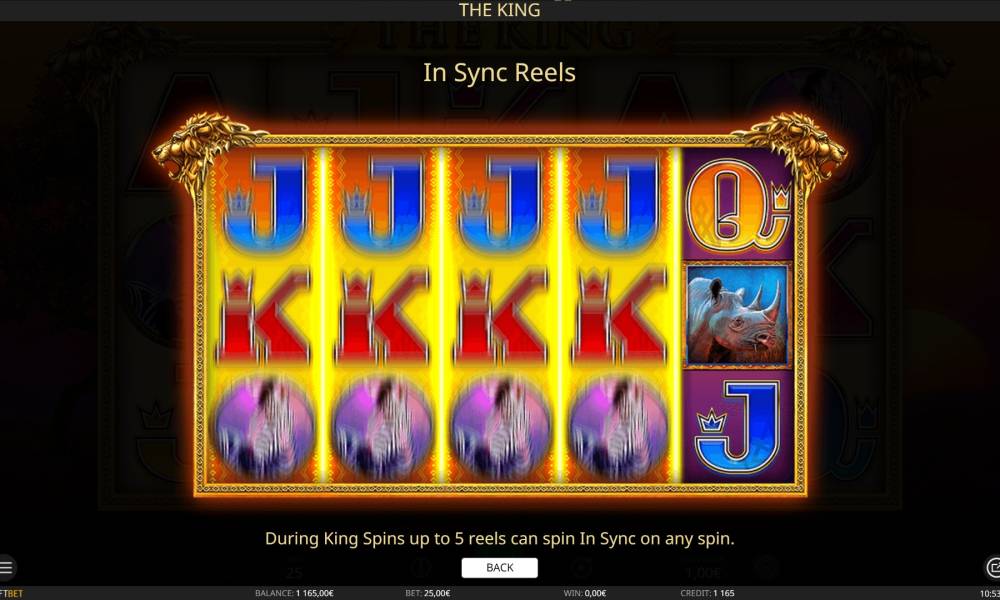This screenshot has width=1000, height=600.
Task: Click the BACK button
Action: [499, 567]
